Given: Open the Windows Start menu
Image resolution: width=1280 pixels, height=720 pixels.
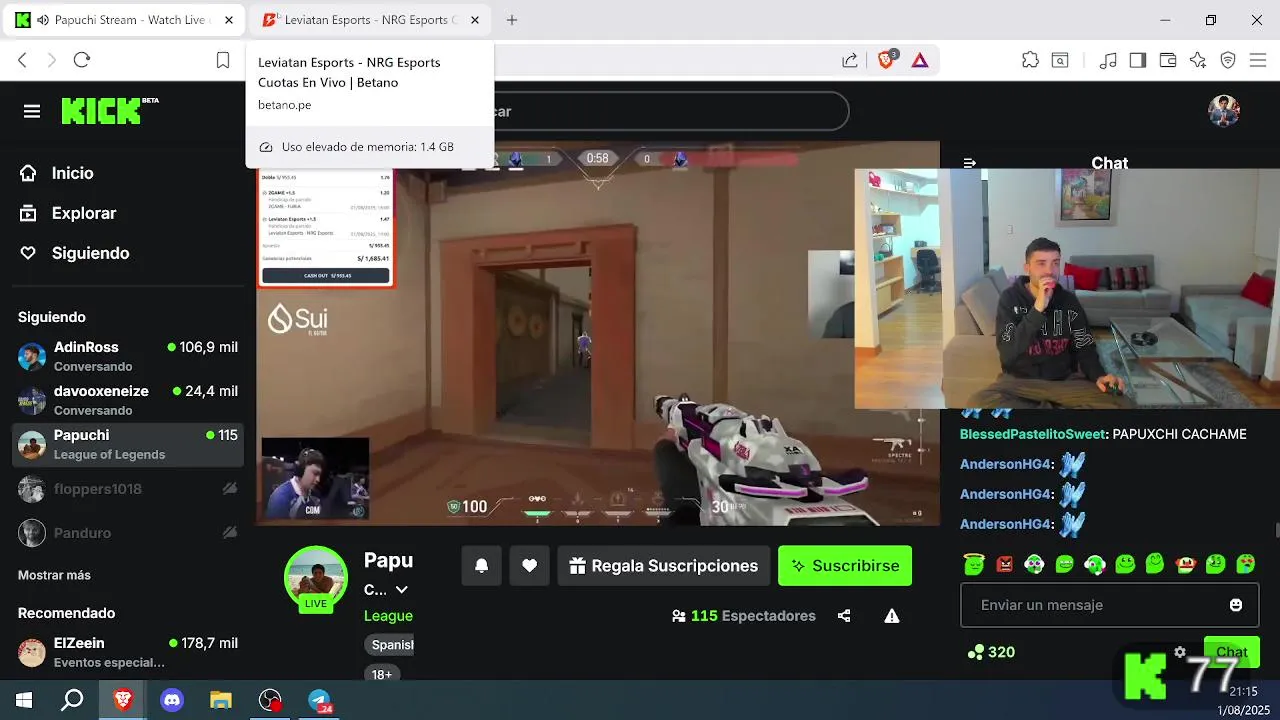Looking at the screenshot, I should (24, 700).
